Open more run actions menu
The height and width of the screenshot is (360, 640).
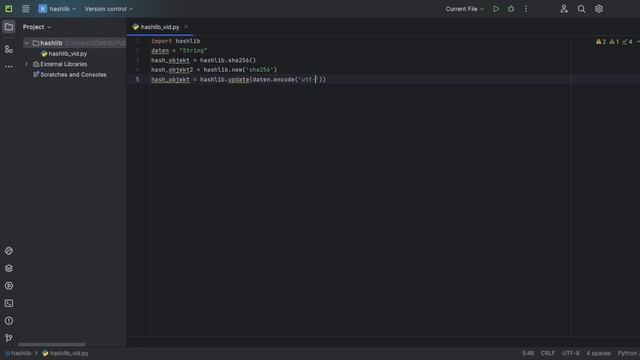point(526,9)
